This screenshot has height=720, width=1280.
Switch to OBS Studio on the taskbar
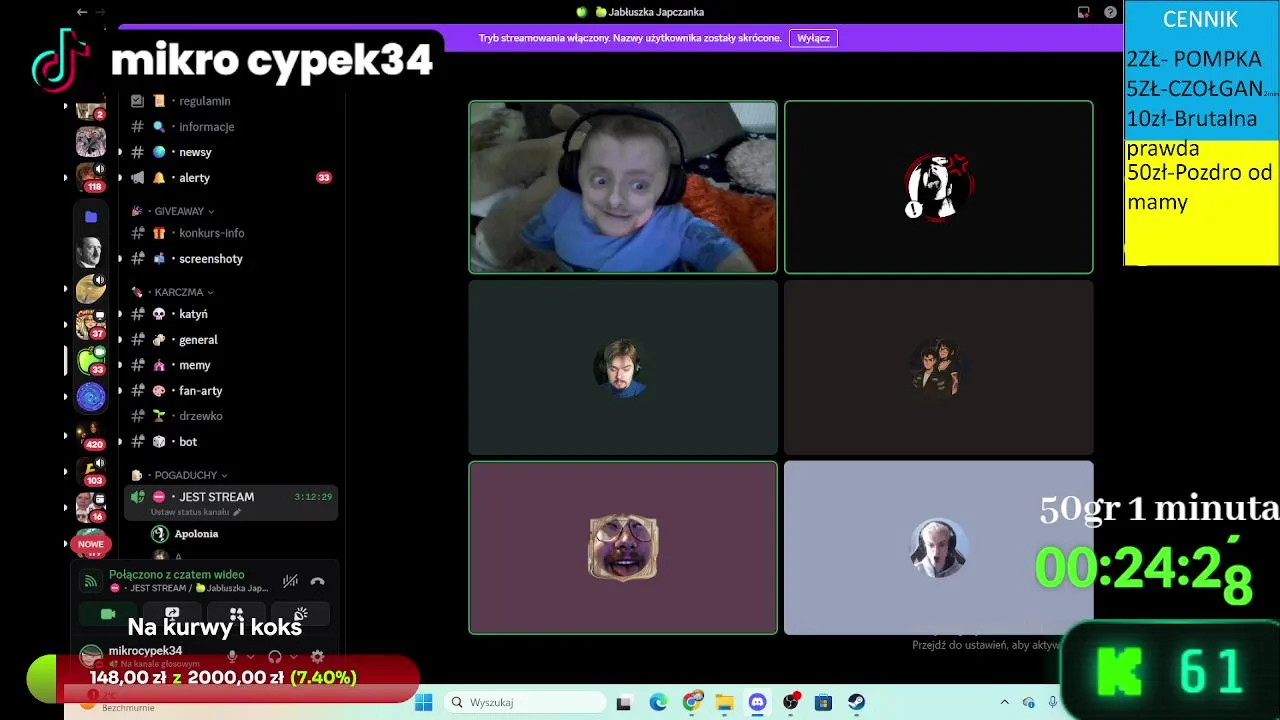[x=791, y=702]
